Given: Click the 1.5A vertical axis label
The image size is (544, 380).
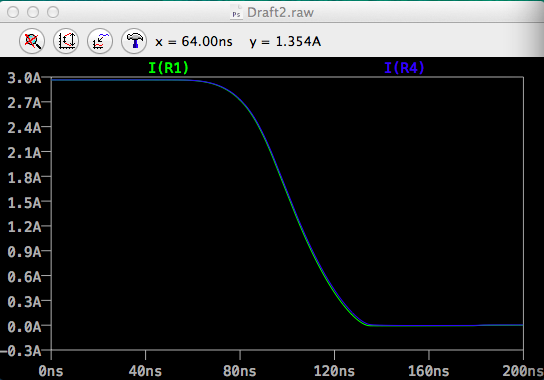Looking at the screenshot, I should coord(24,202).
